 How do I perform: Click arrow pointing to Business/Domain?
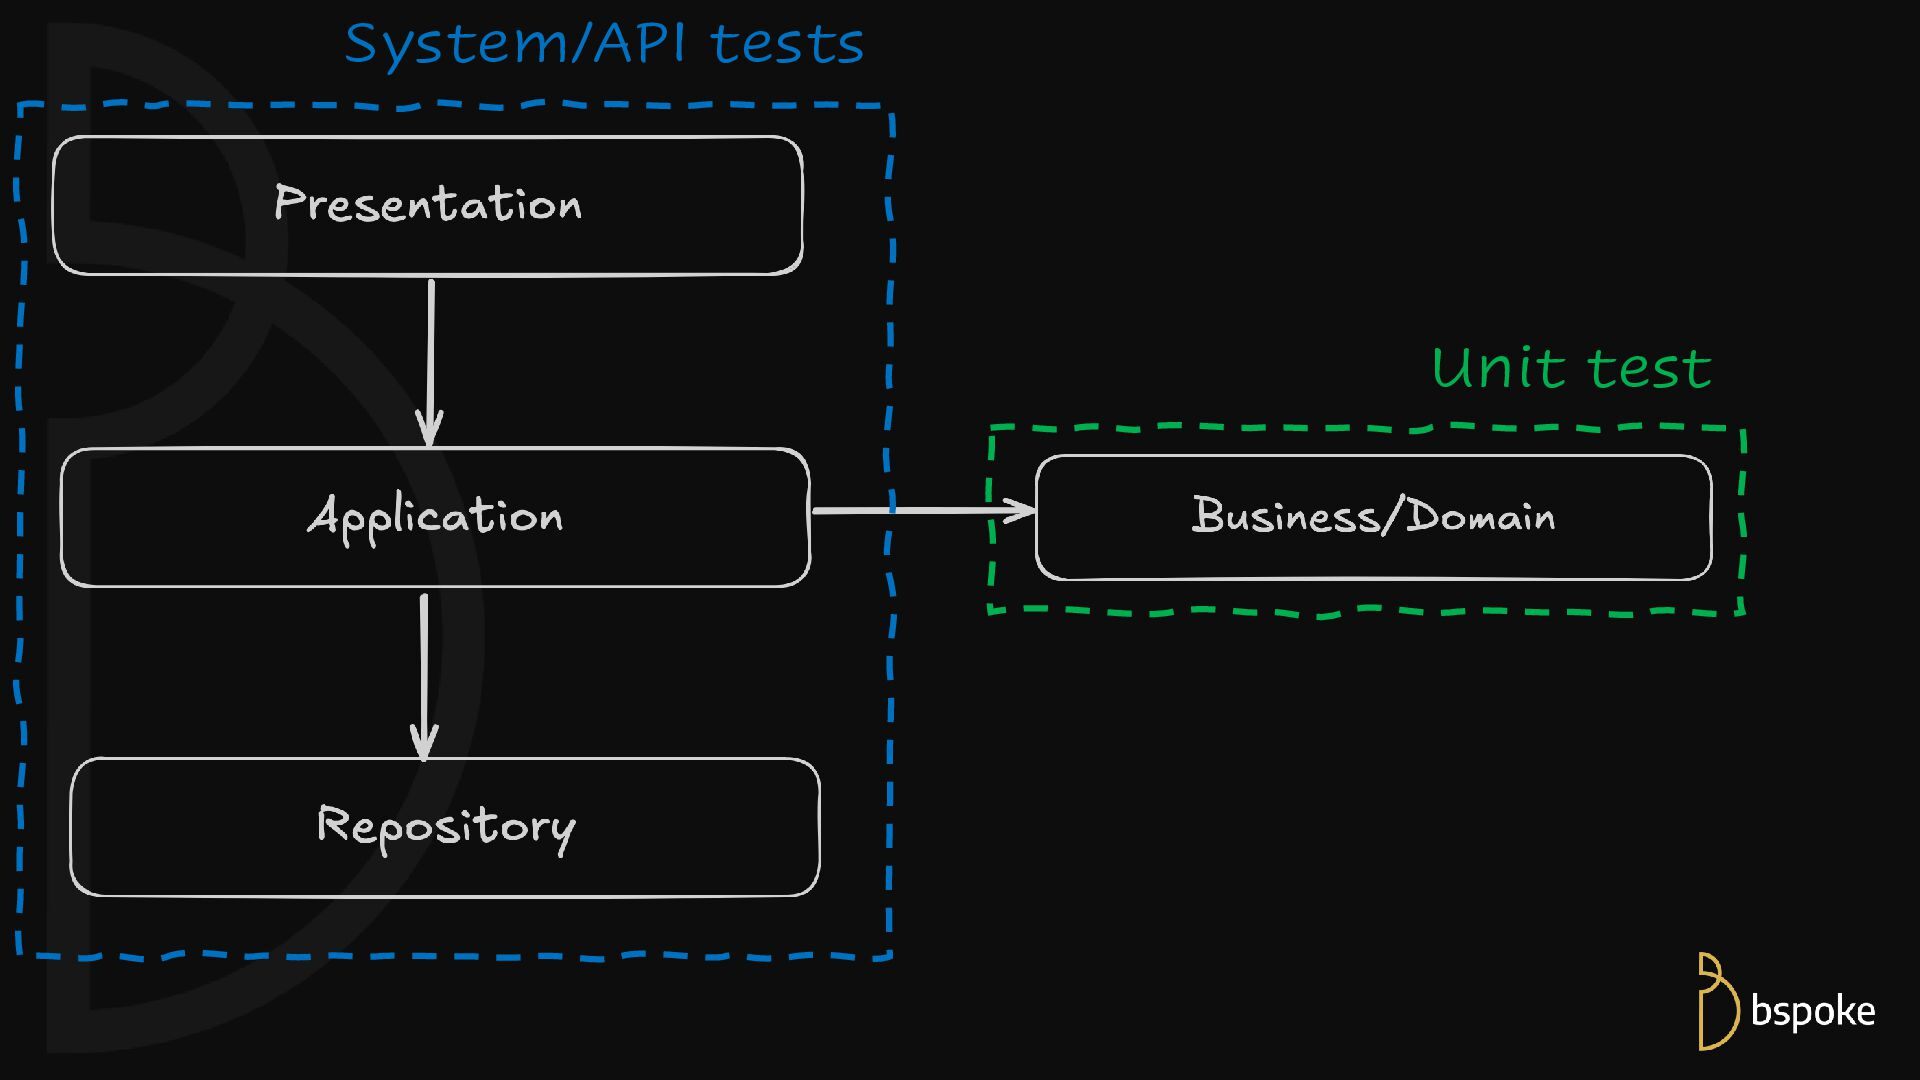(x=940, y=511)
